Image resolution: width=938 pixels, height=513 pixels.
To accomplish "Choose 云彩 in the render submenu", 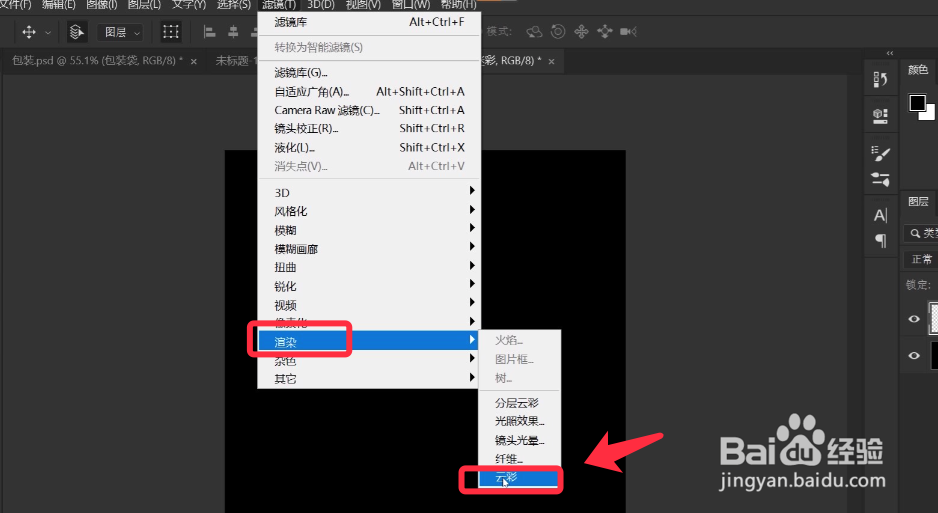I will point(518,478).
